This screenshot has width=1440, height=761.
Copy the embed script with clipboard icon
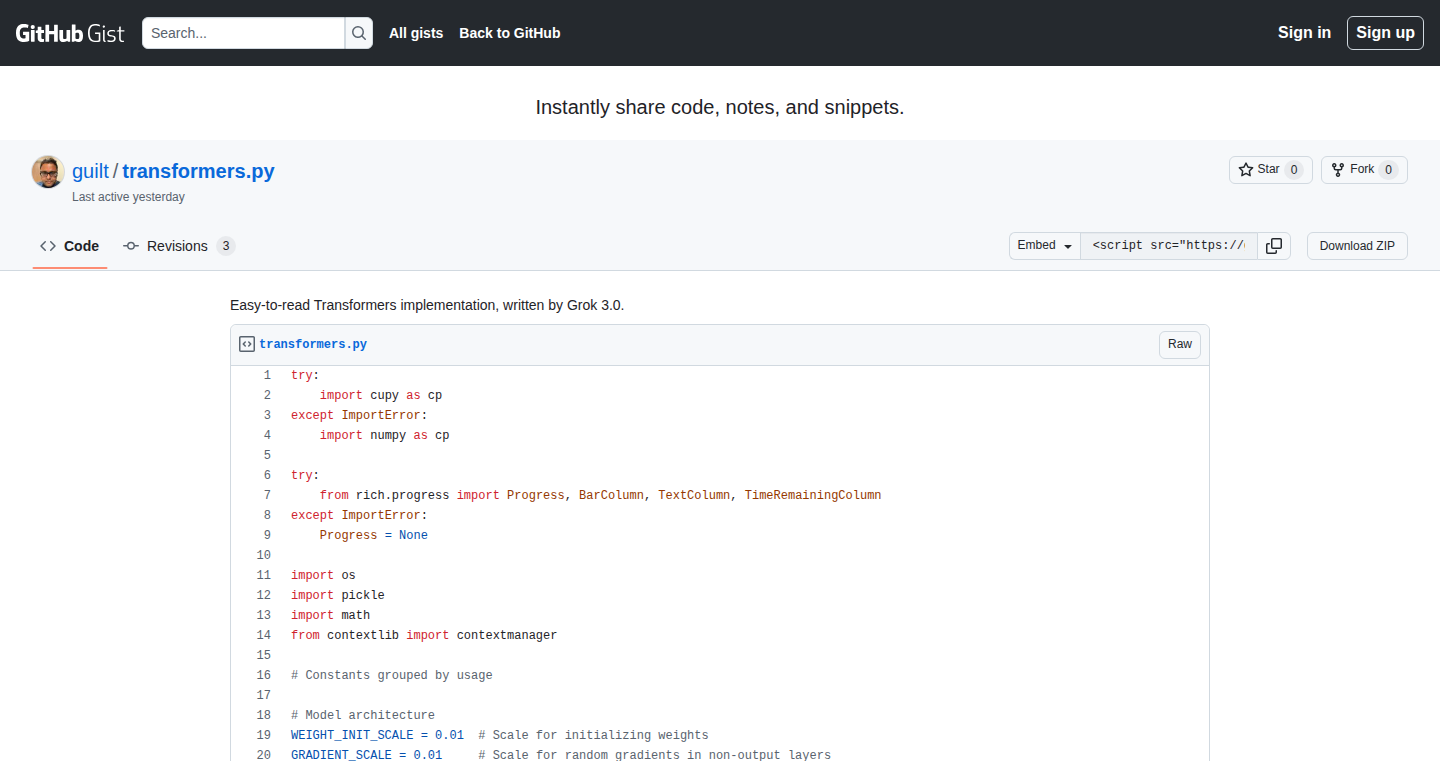[1274, 246]
